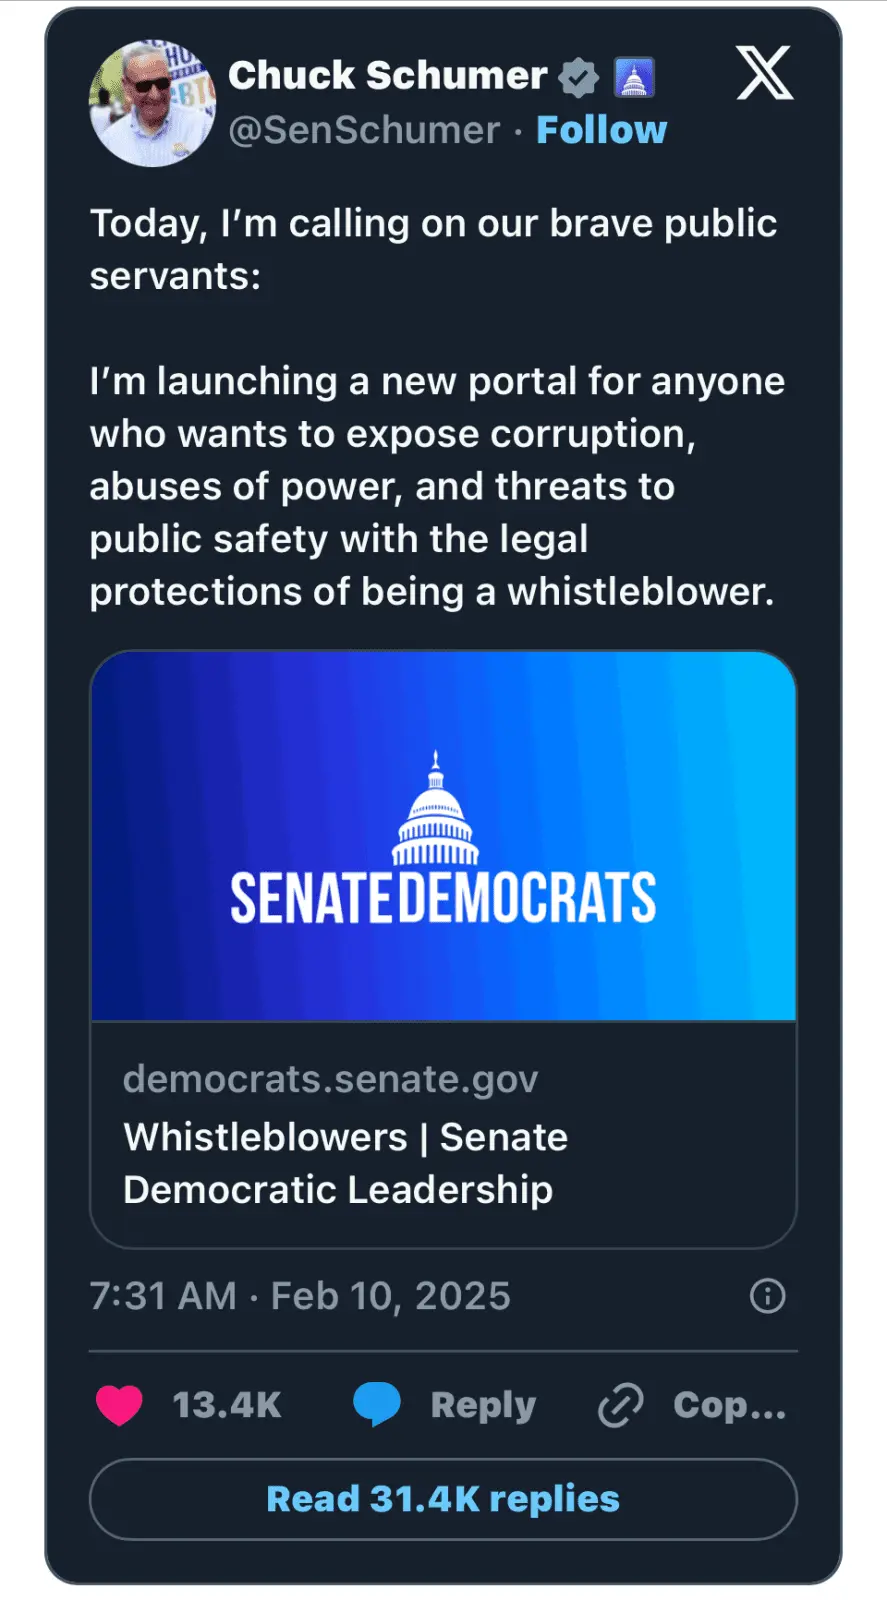Click the 7:31 AM · Feb 10, 2025 timestamp
Viewport: 887px width, 1600px height.
pos(300,1296)
